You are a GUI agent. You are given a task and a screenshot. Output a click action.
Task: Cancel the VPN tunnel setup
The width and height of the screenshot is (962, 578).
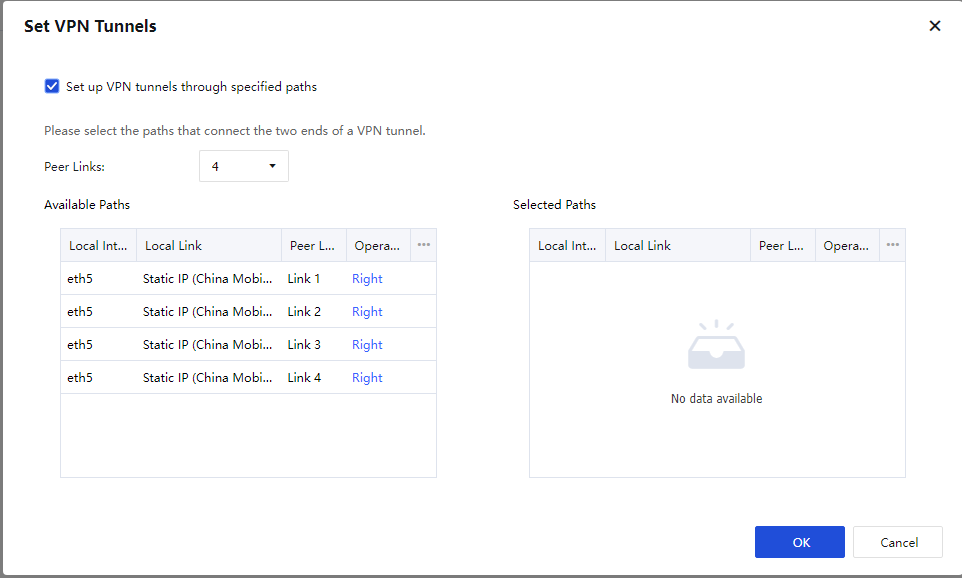point(898,542)
